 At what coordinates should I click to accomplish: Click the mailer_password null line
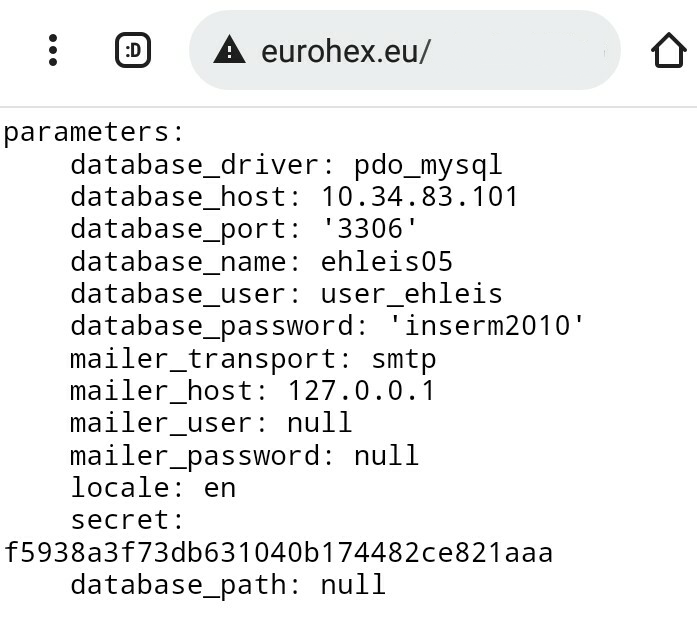pyautogui.click(x=244, y=456)
